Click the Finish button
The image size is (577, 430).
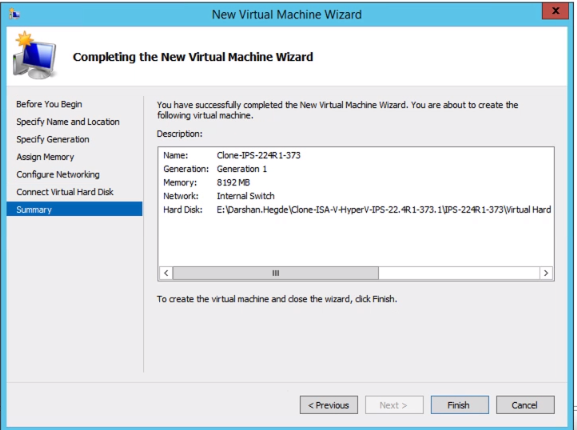coord(460,405)
